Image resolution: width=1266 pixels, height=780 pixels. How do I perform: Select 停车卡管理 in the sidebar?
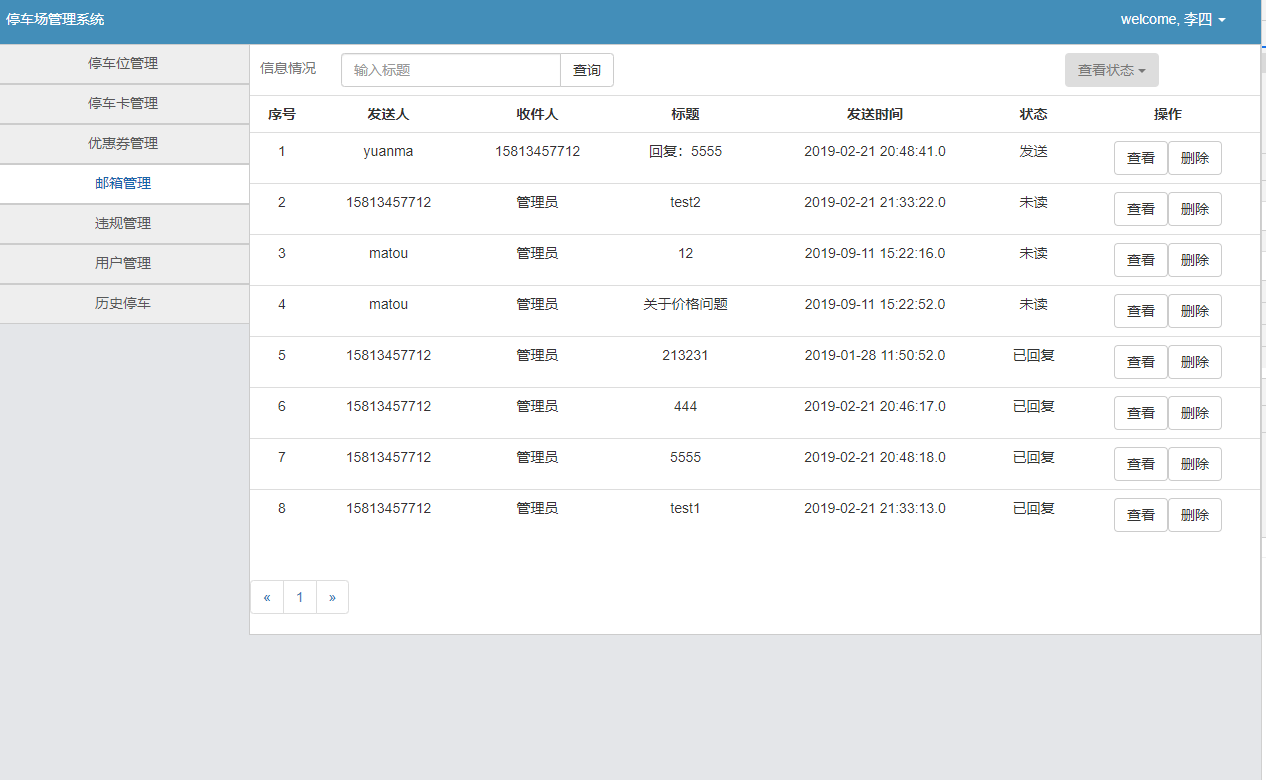click(x=124, y=103)
